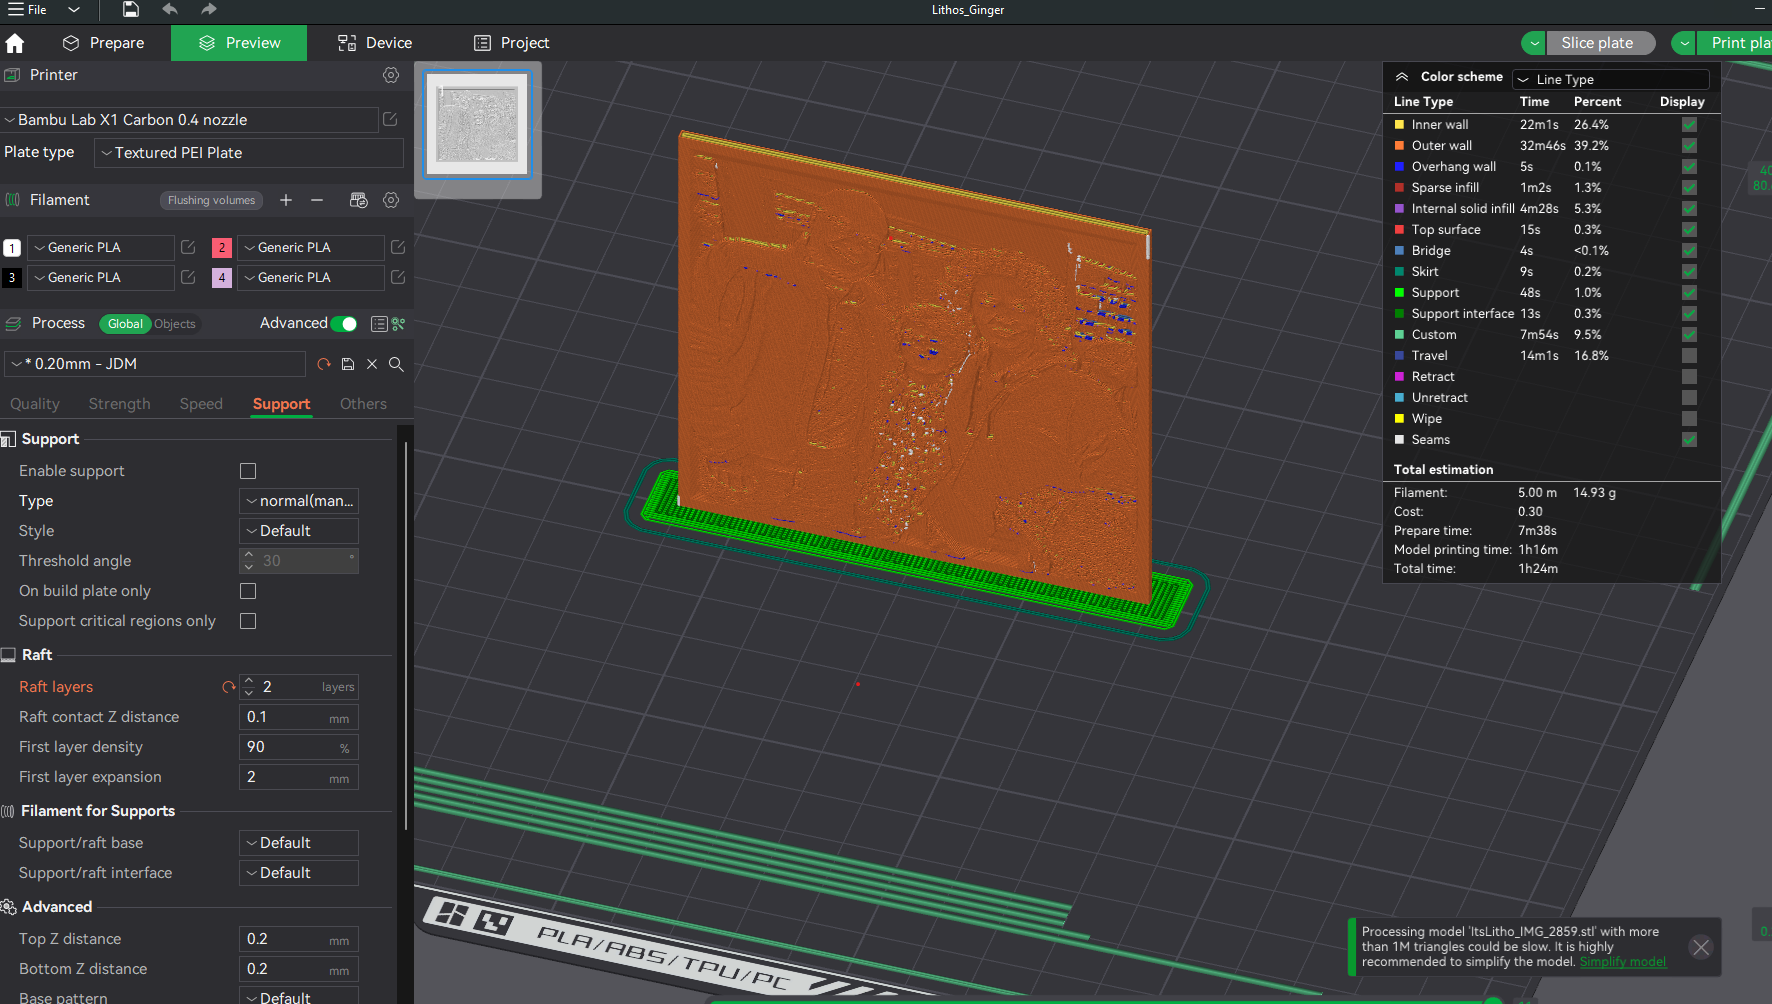Viewport: 1772px width, 1004px height.
Task: Enable support via its checkbox
Action: pyautogui.click(x=247, y=470)
